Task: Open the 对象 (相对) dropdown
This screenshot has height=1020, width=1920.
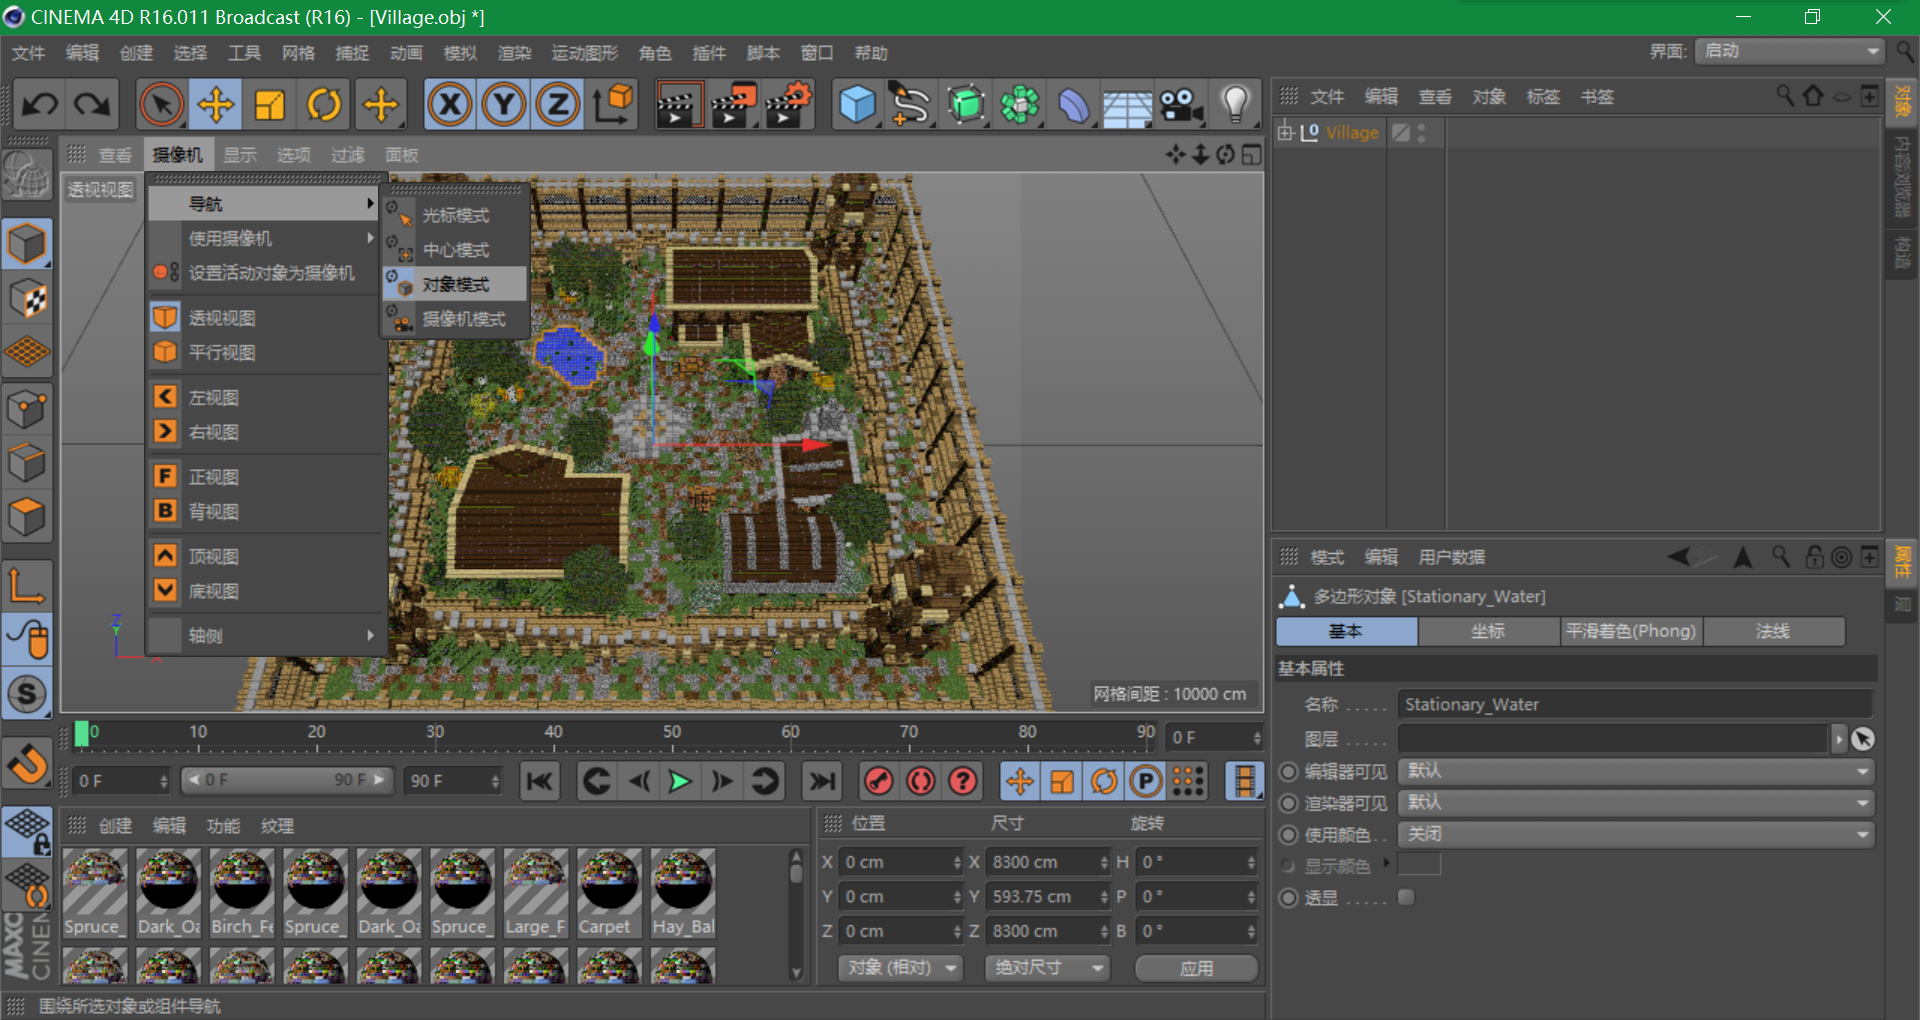Action: point(901,968)
